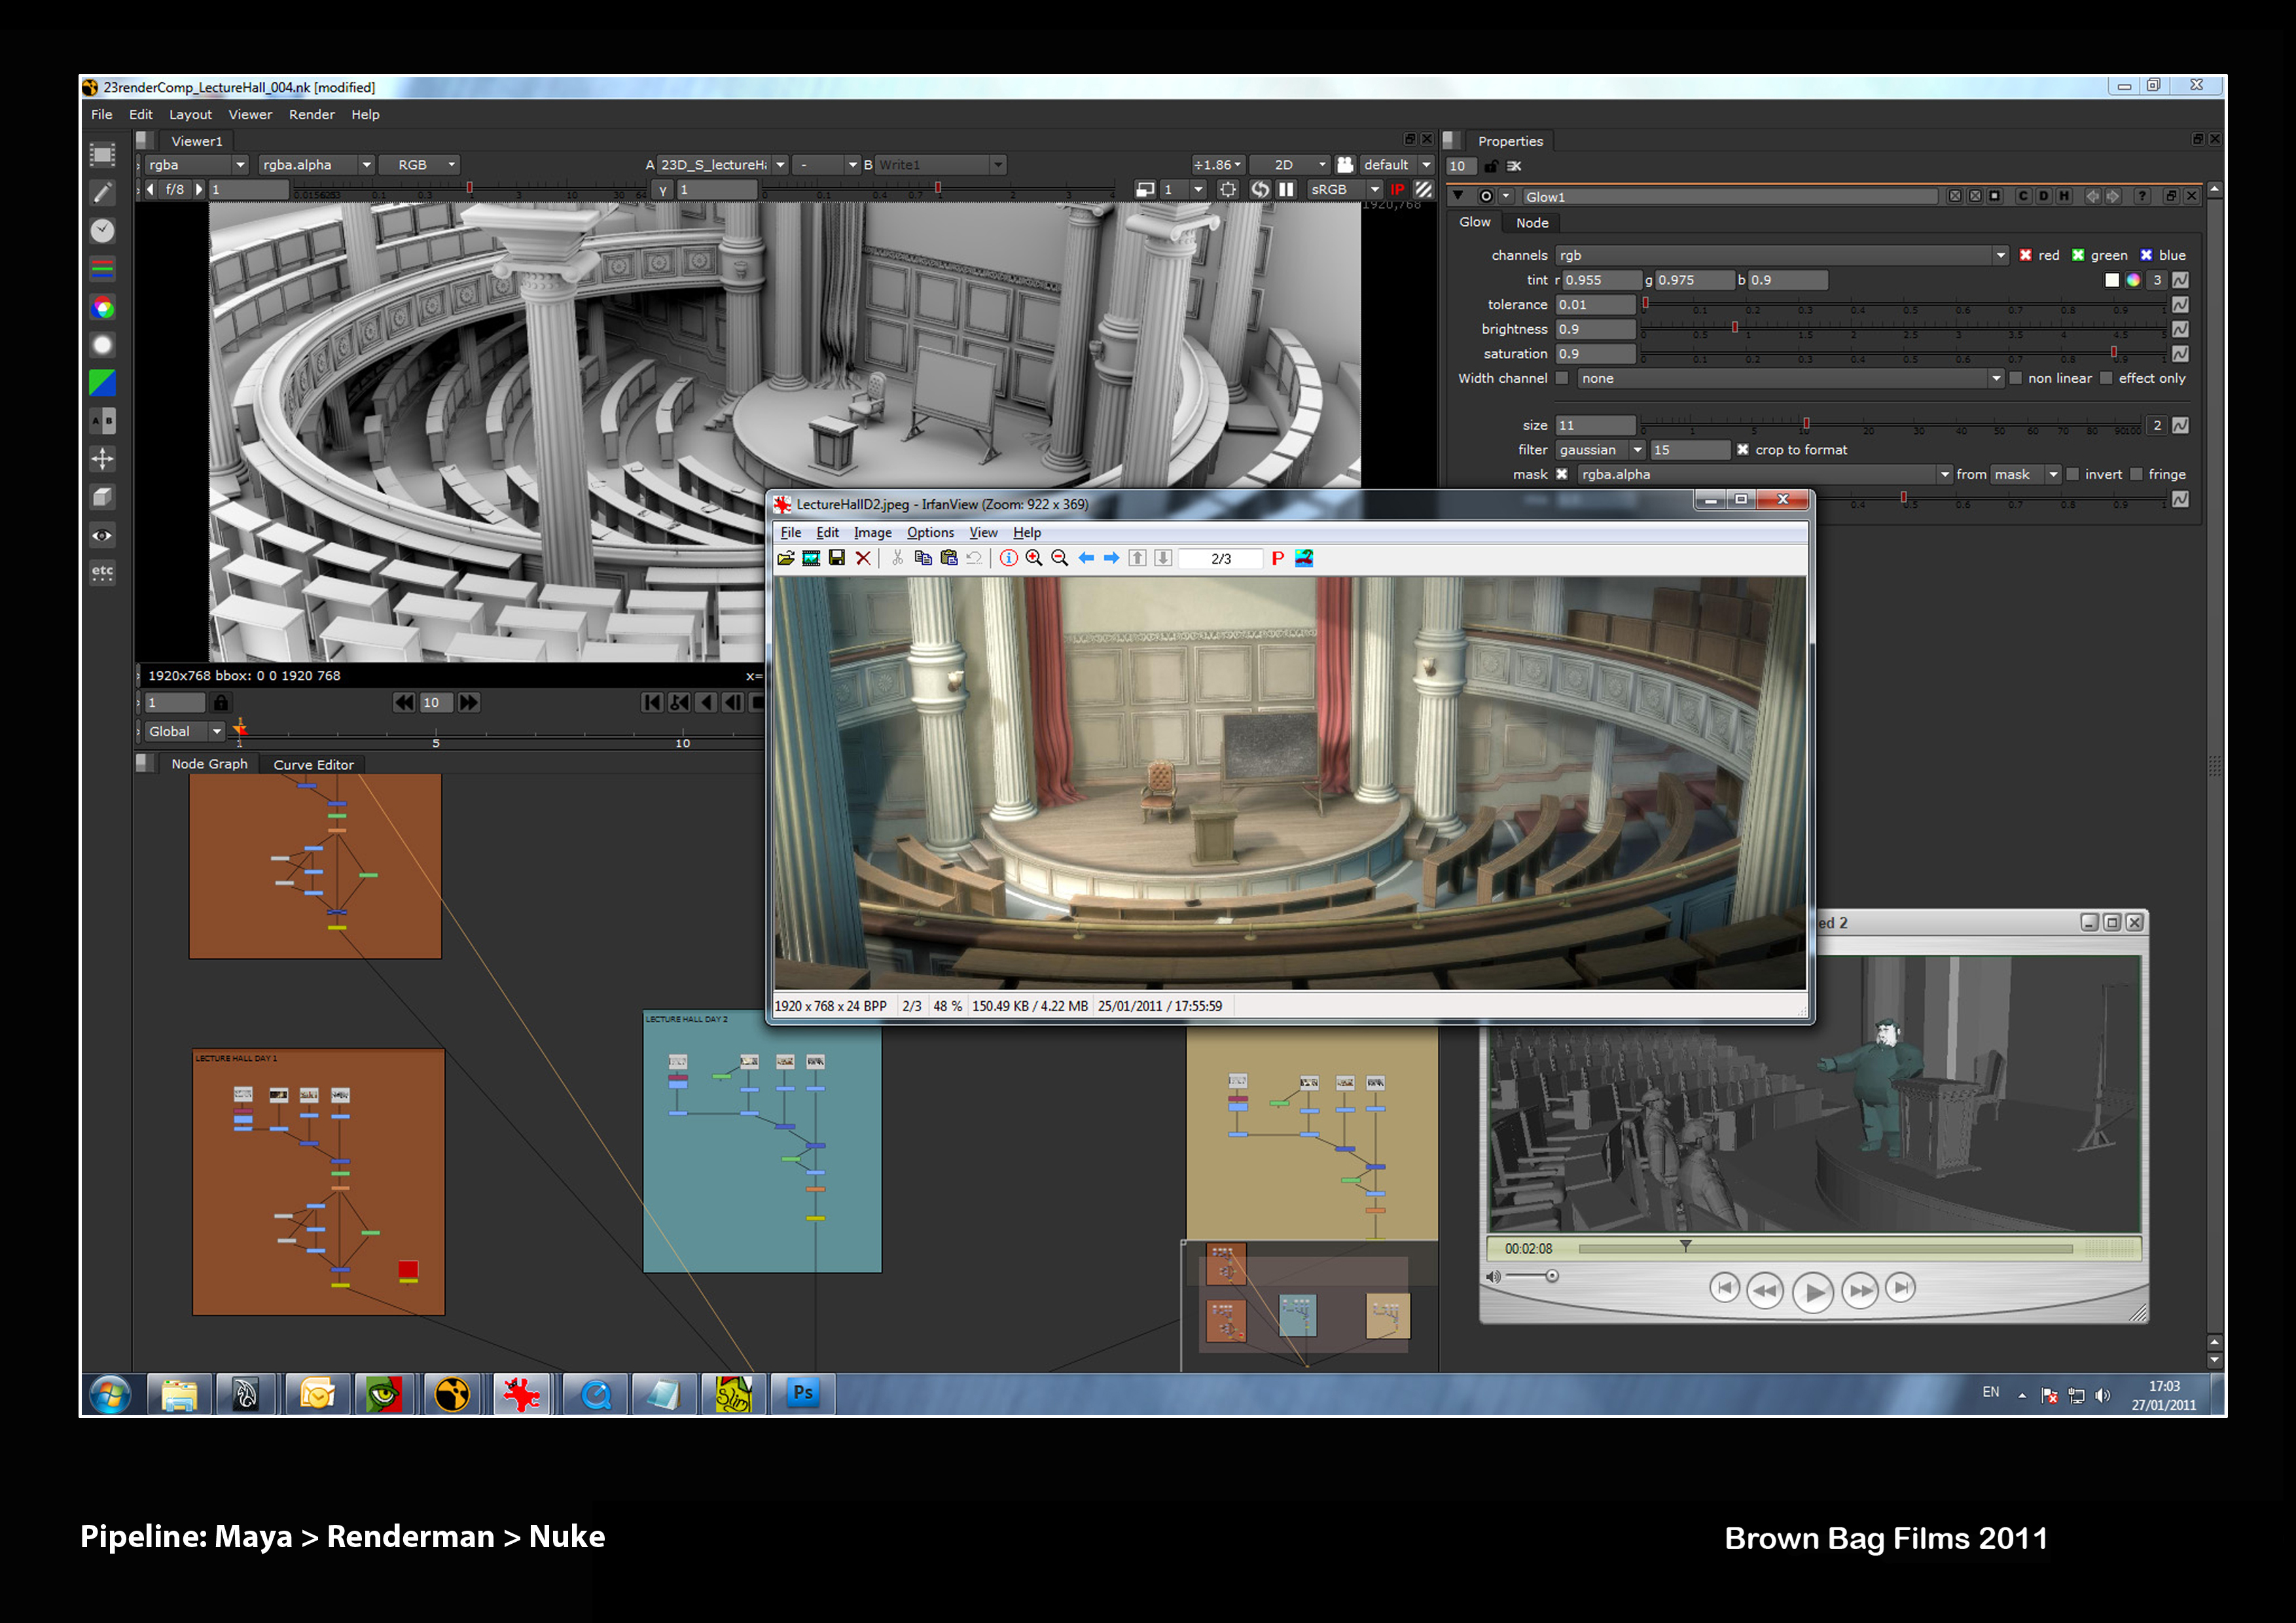Open Photoshop from the taskbar
Screen dimensions: 2296x1623
(x=802, y=1393)
